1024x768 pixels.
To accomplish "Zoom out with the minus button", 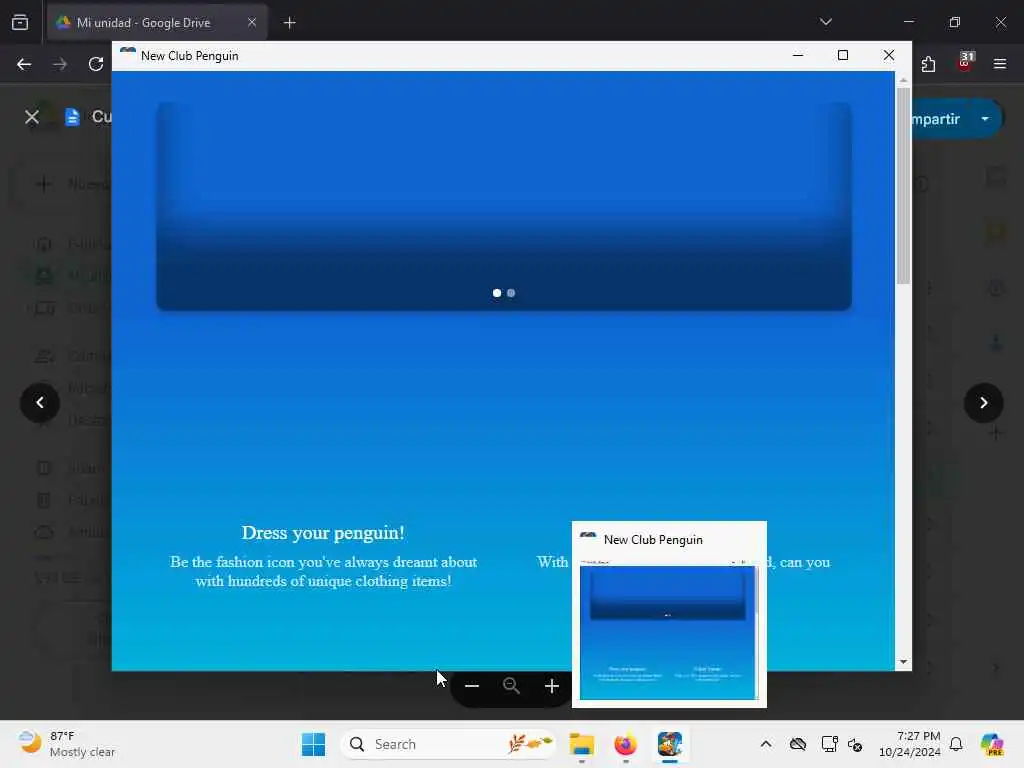I will [472, 686].
